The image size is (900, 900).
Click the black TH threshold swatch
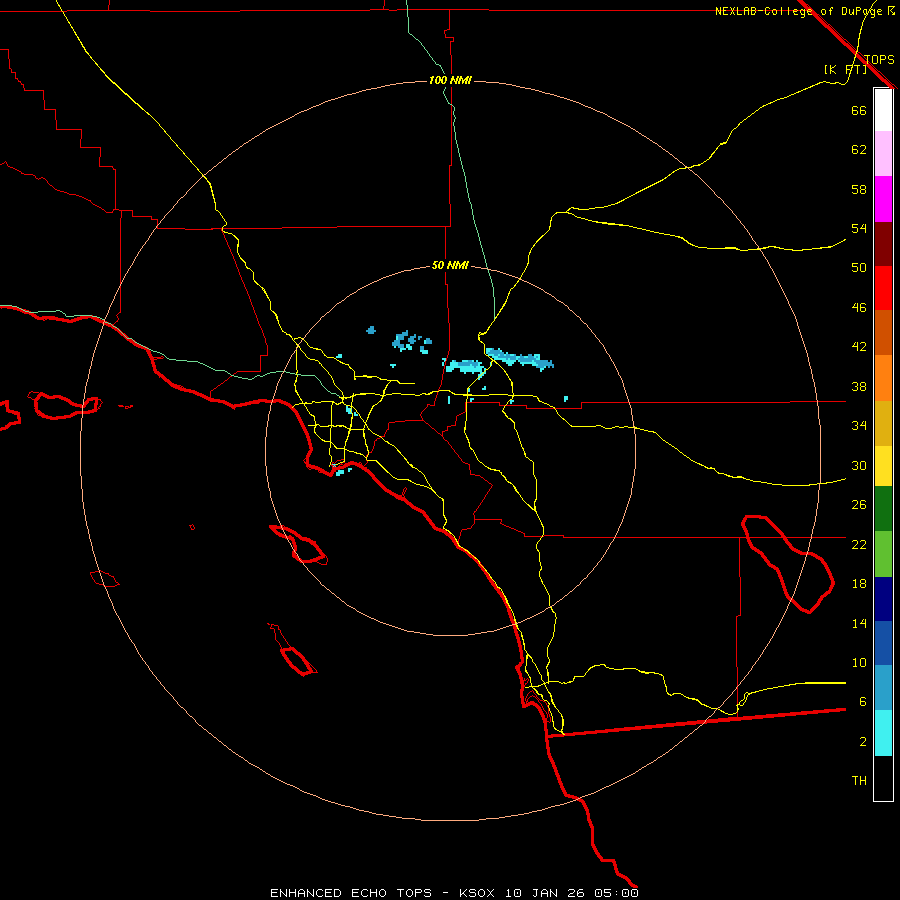click(883, 778)
